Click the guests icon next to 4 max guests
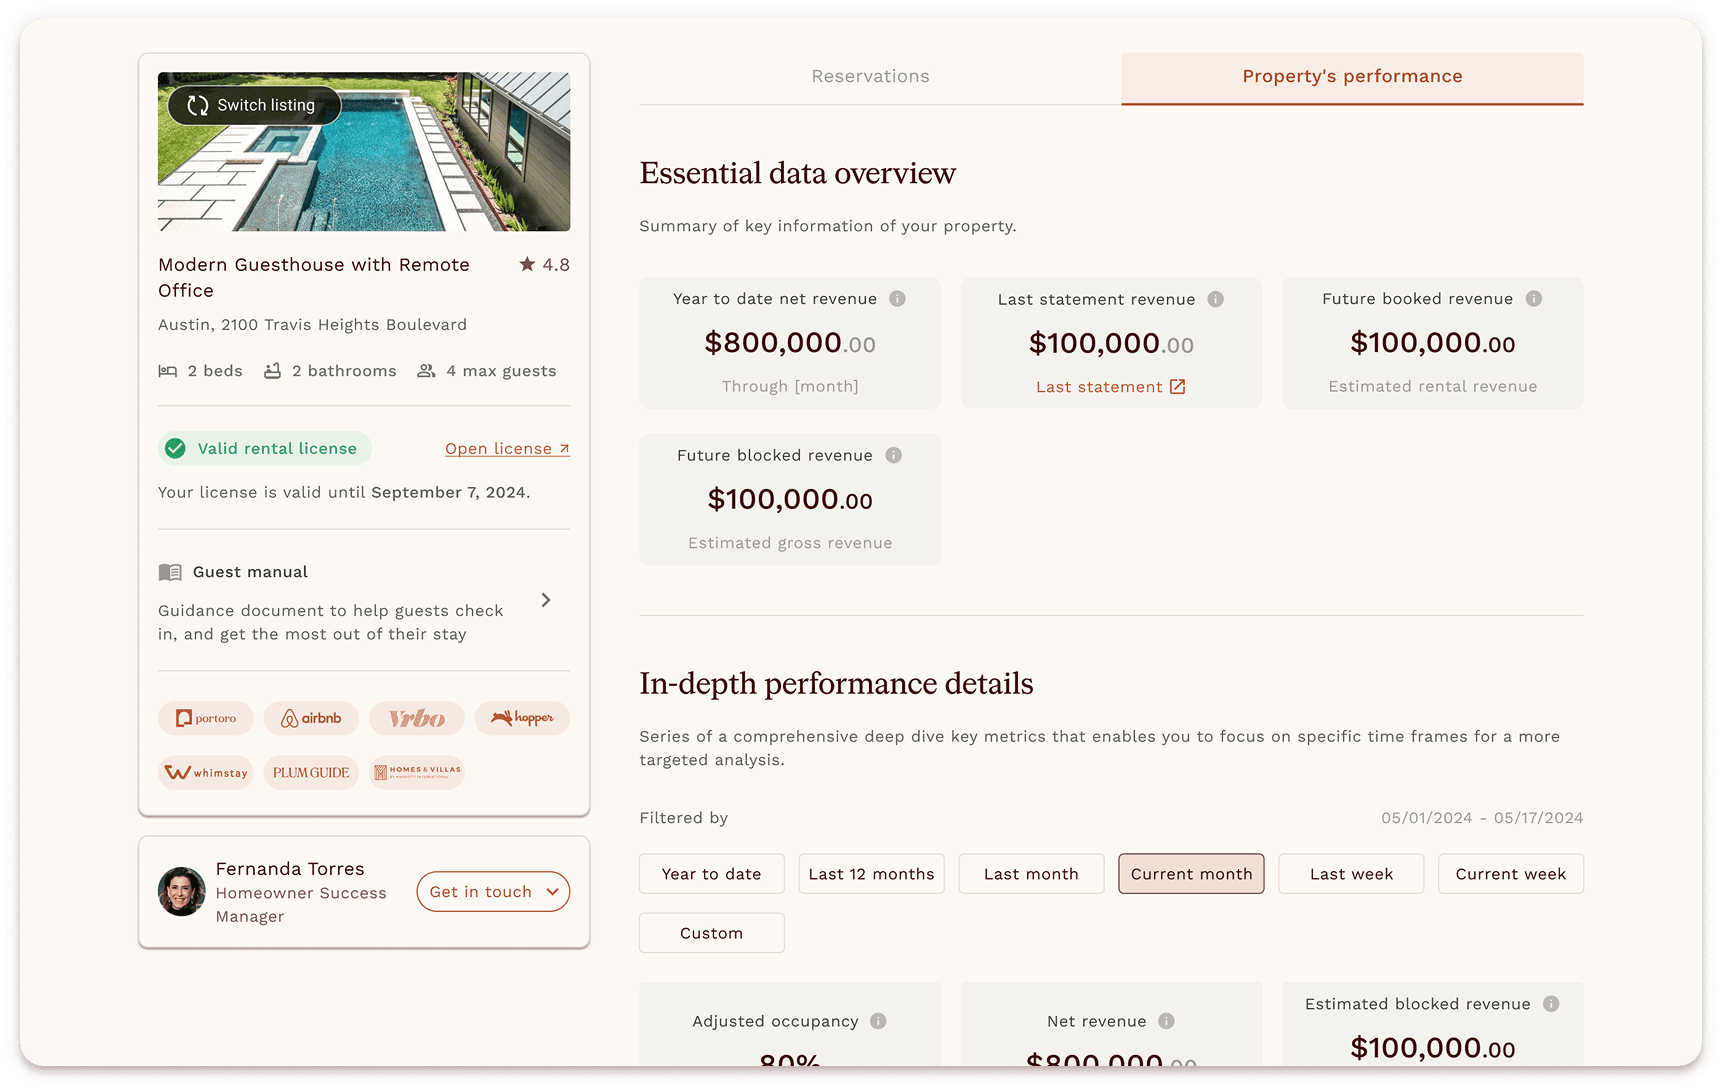1722x1088 pixels. [426, 371]
